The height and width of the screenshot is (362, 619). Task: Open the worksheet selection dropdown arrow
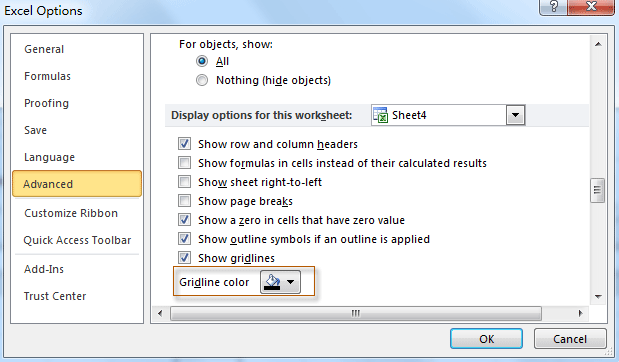coord(515,115)
